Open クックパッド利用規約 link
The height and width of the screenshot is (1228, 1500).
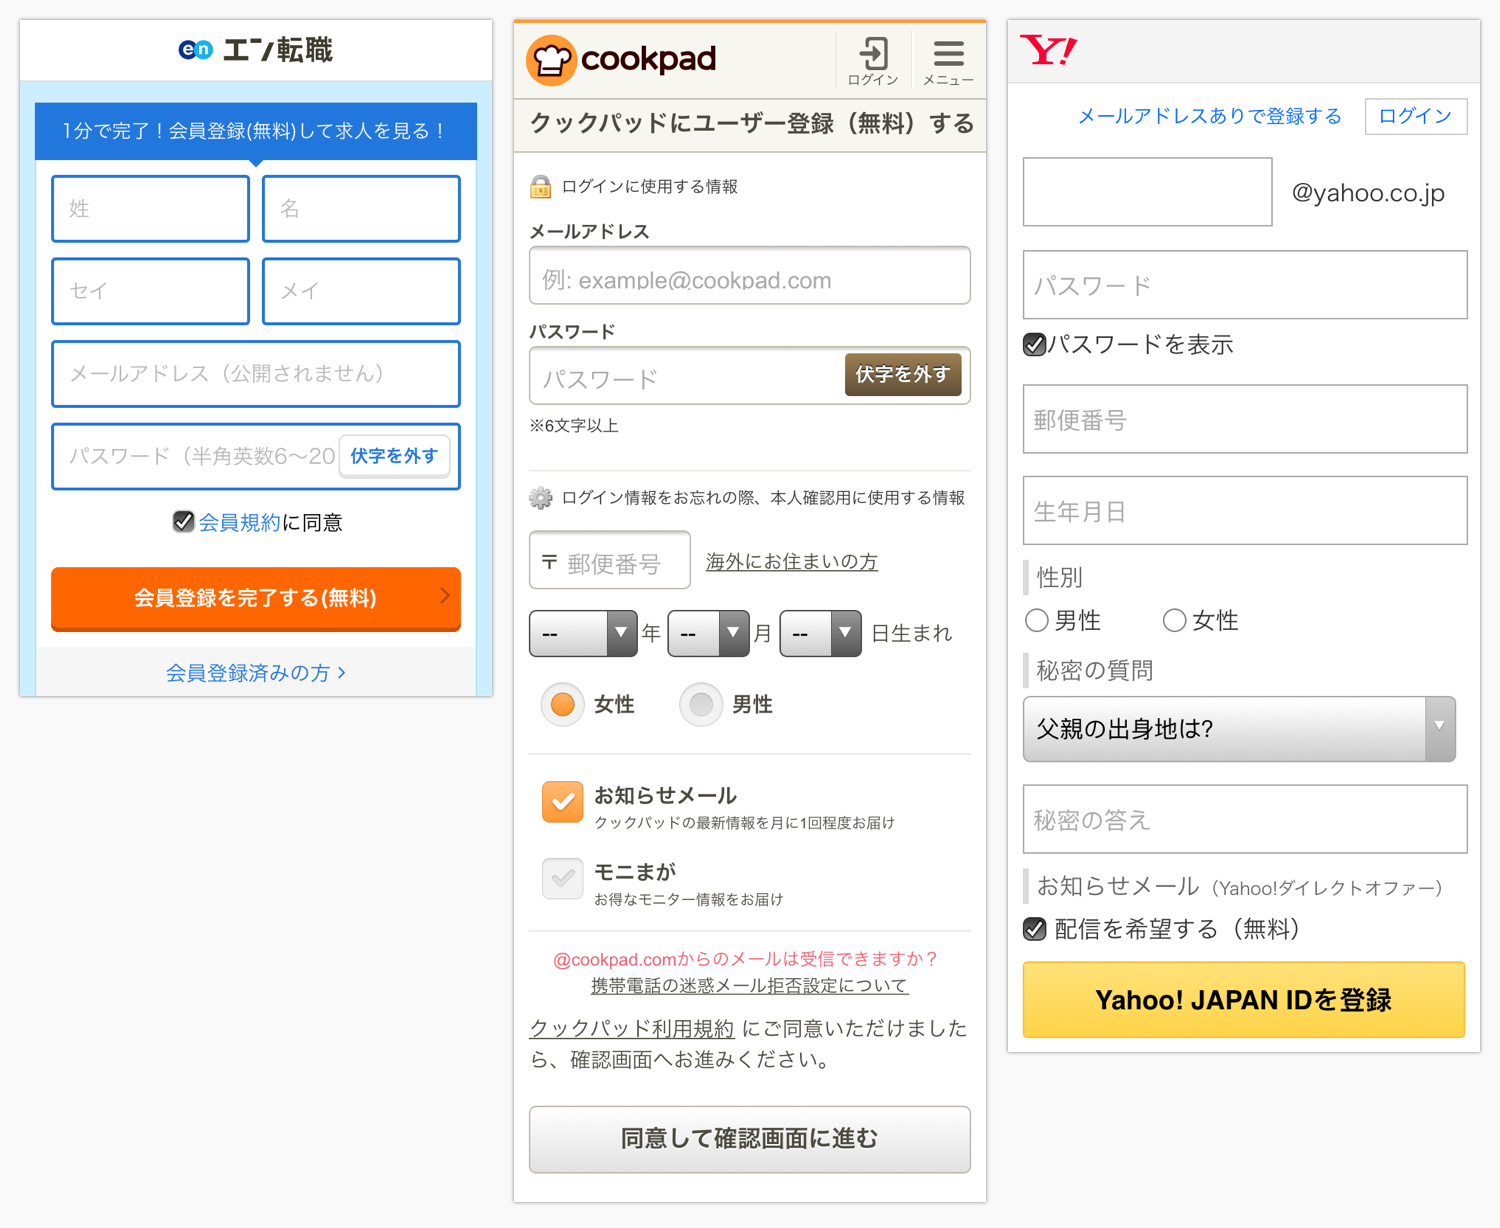point(632,1029)
